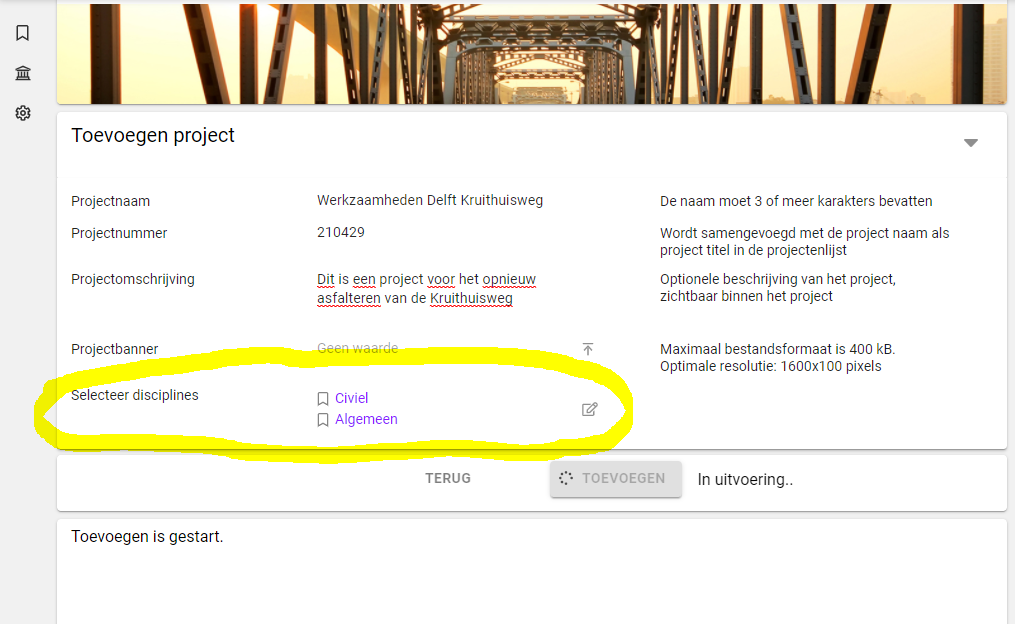Click the bridge banner image
The width and height of the screenshot is (1015, 624).
(x=531, y=52)
